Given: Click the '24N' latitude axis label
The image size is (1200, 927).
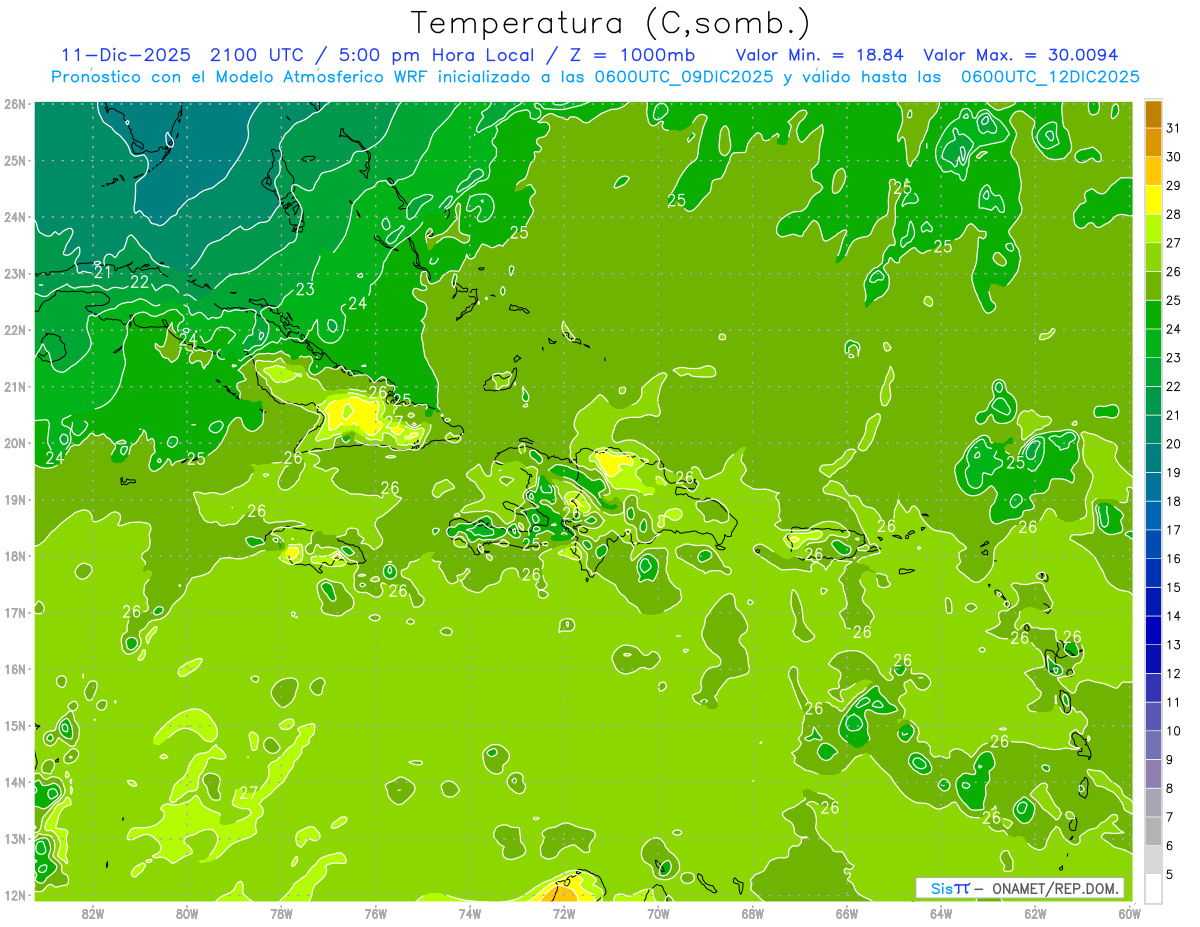Looking at the screenshot, I should pos(14,217).
